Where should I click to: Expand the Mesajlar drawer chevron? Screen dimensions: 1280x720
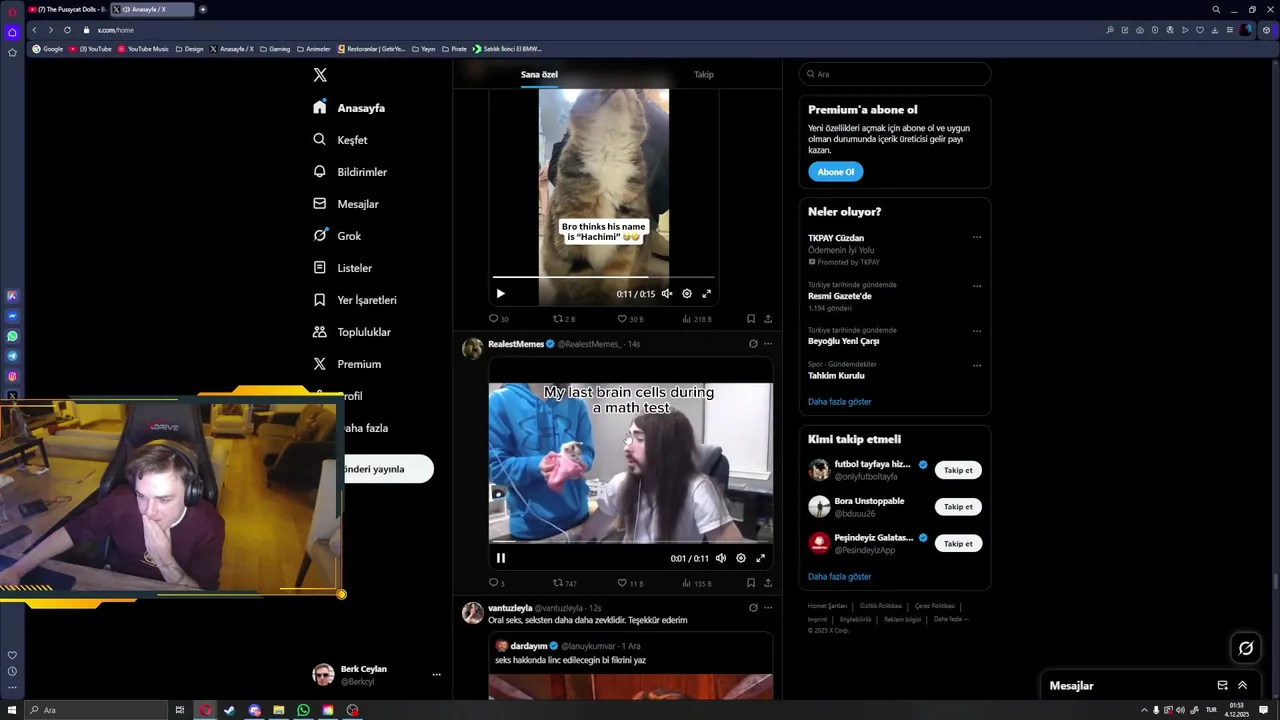coord(1243,685)
